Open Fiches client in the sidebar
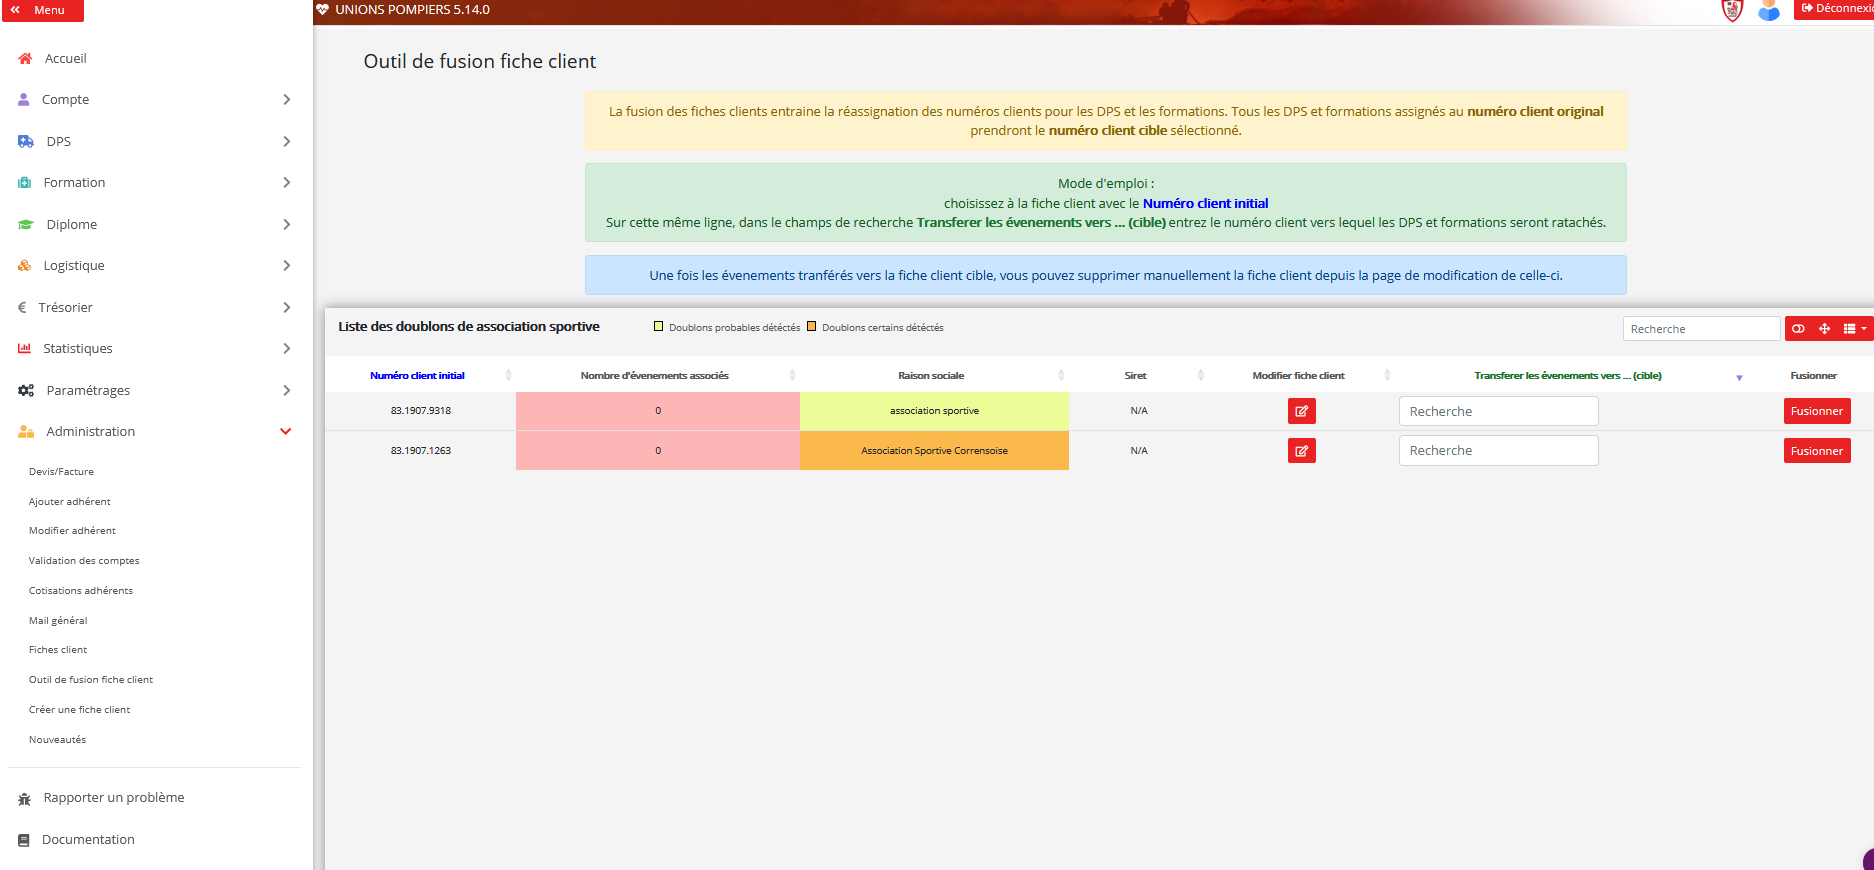This screenshot has height=870, width=1874. (x=58, y=650)
